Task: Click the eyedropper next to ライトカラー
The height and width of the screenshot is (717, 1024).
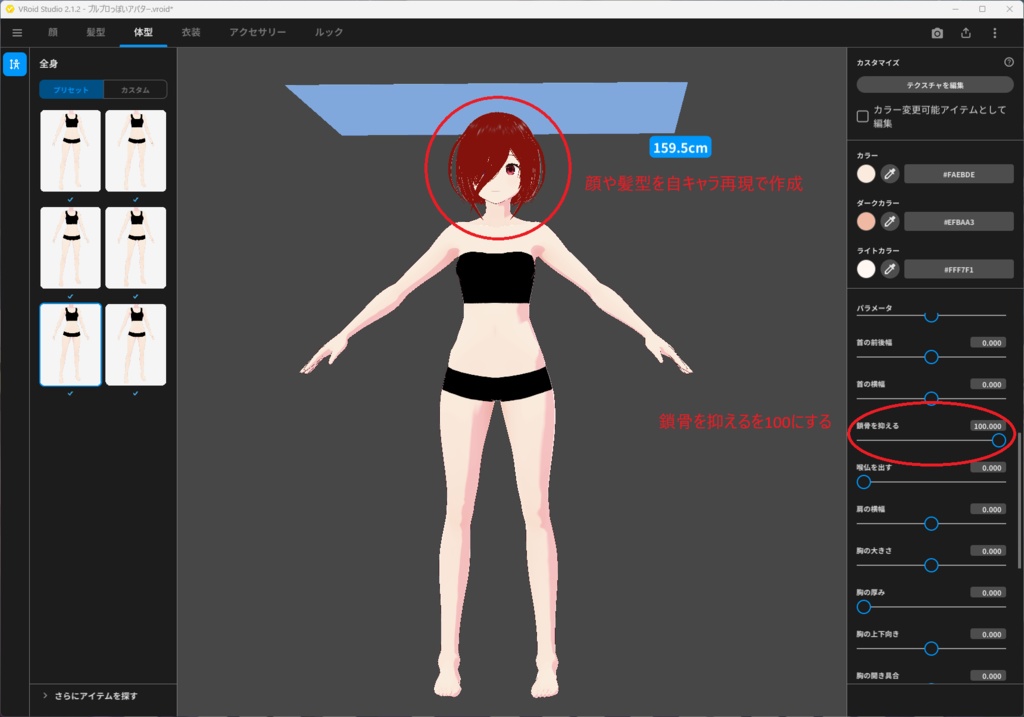Action: tap(890, 269)
